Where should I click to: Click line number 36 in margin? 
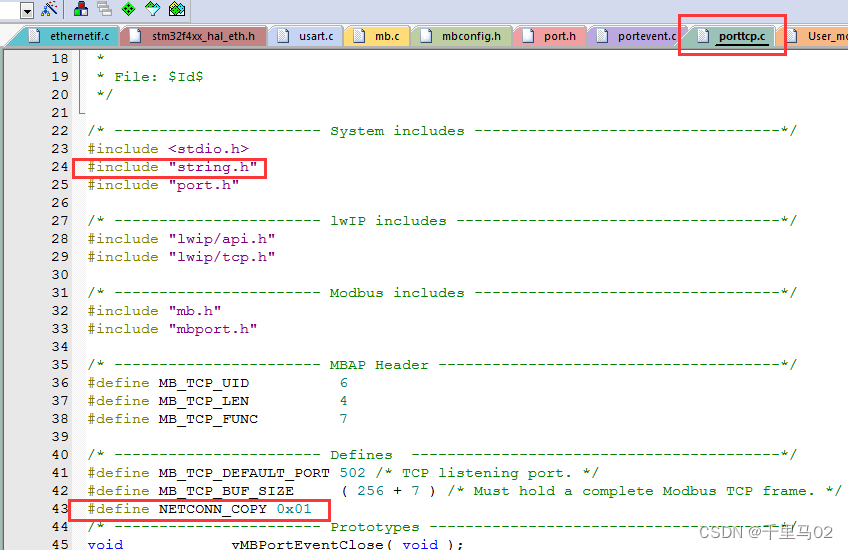60,383
